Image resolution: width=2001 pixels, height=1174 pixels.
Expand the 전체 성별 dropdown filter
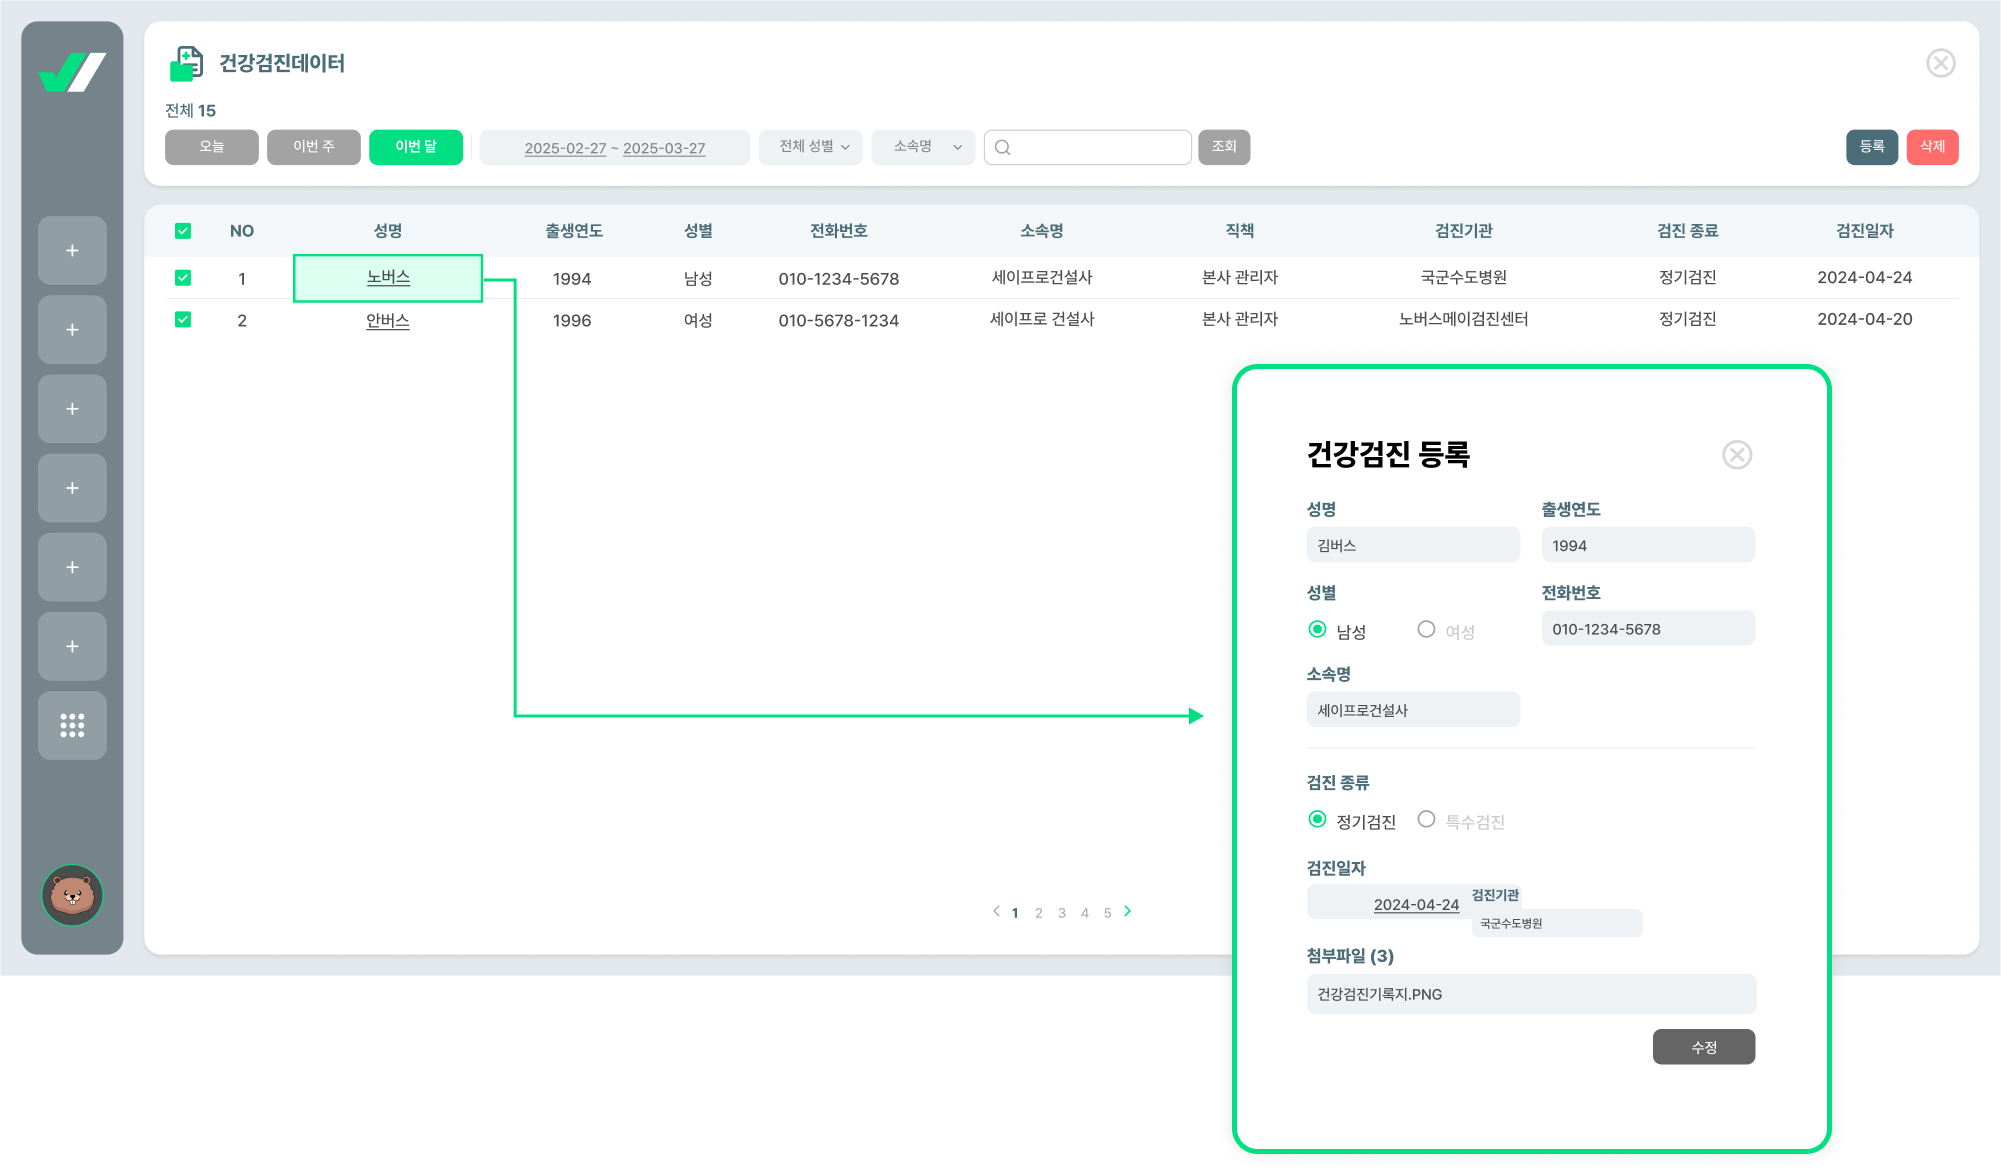pyautogui.click(x=811, y=147)
